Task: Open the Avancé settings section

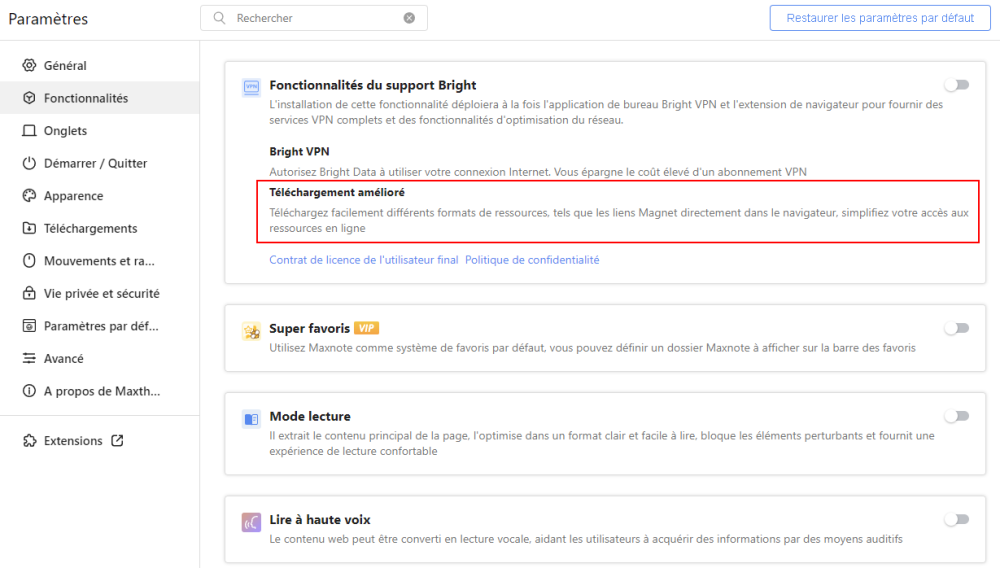Action: tap(64, 359)
